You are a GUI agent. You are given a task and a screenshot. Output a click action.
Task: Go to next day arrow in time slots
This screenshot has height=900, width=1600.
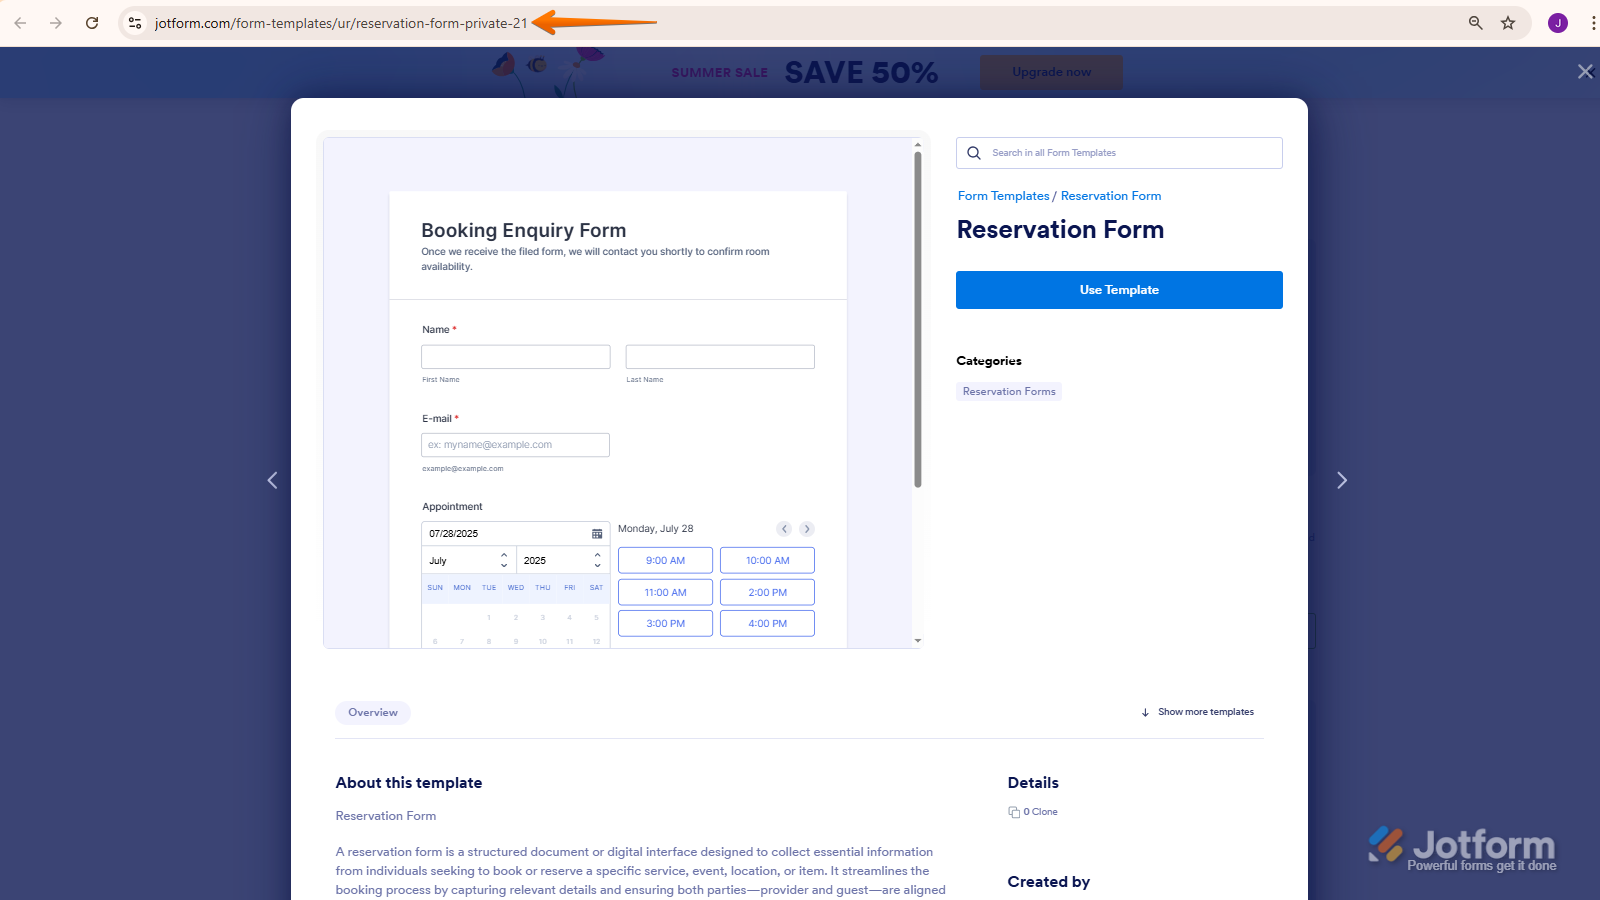[x=807, y=529]
